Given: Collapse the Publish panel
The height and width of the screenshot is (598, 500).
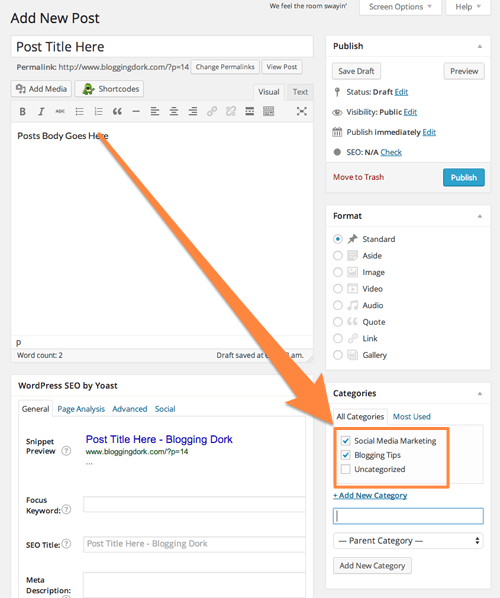Looking at the screenshot, I should (x=480, y=46).
